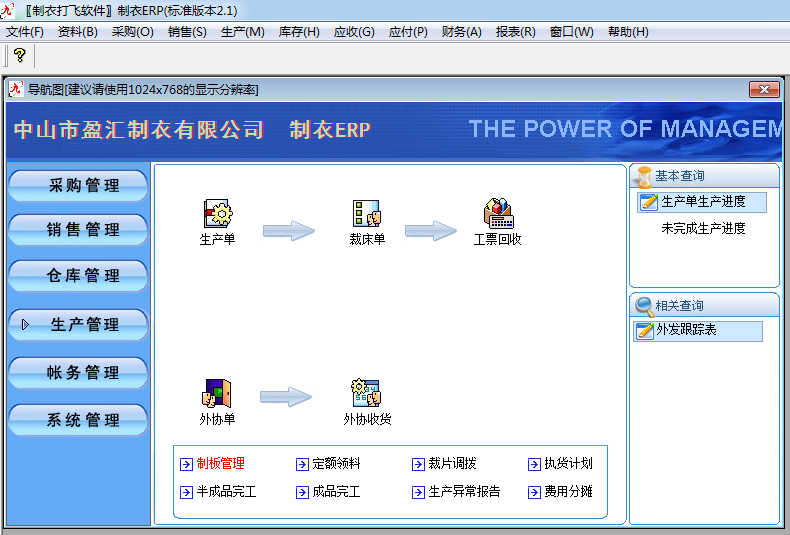Click the hourglass icon of 基本查询
The width and height of the screenshot is (790, 535).
pyautogui.click(x=643, y=177)
